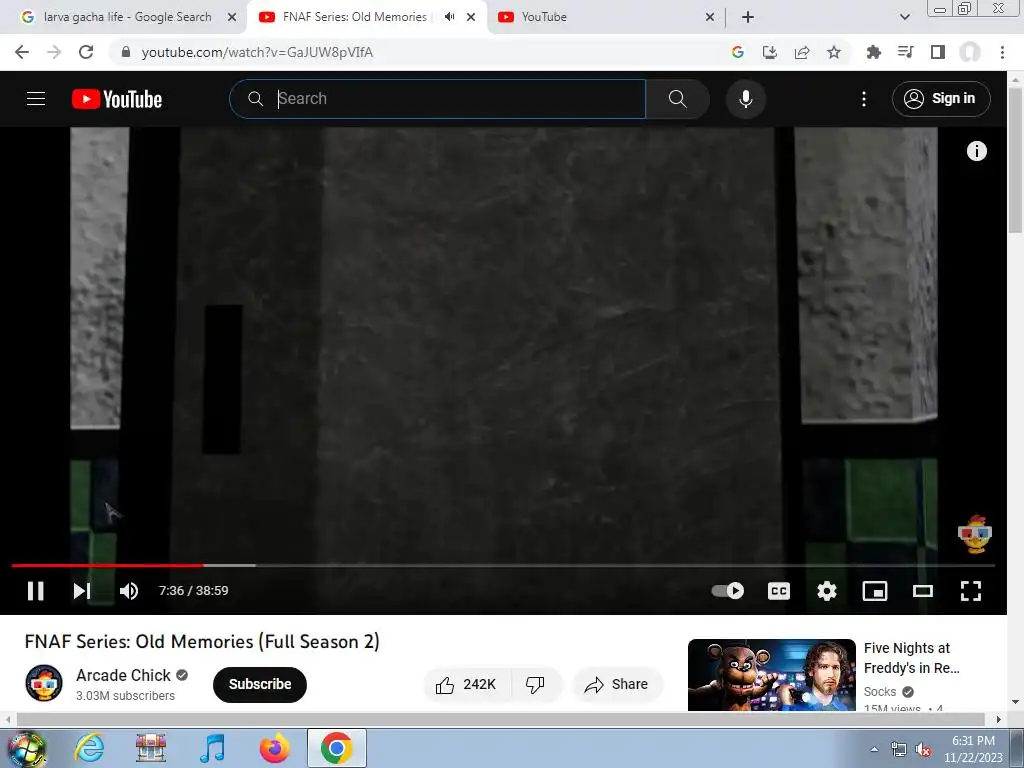Open YouTube guide hamburger menu
Viewport: 1024px width, 768px height.
click(36, 99)
